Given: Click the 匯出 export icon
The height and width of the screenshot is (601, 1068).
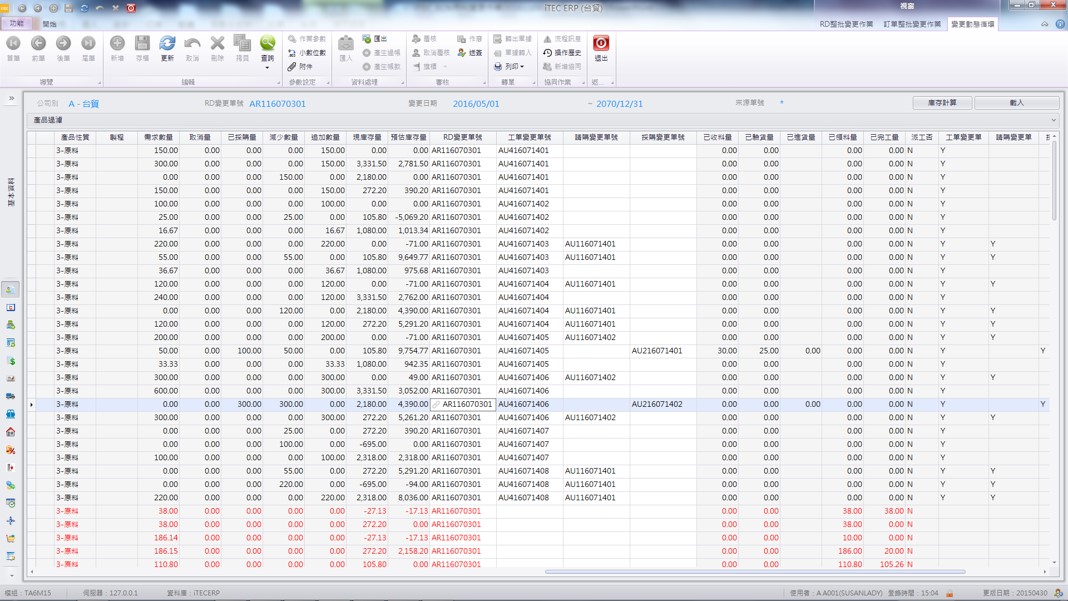Looking at the screenshot, I should tap(375, 39).
